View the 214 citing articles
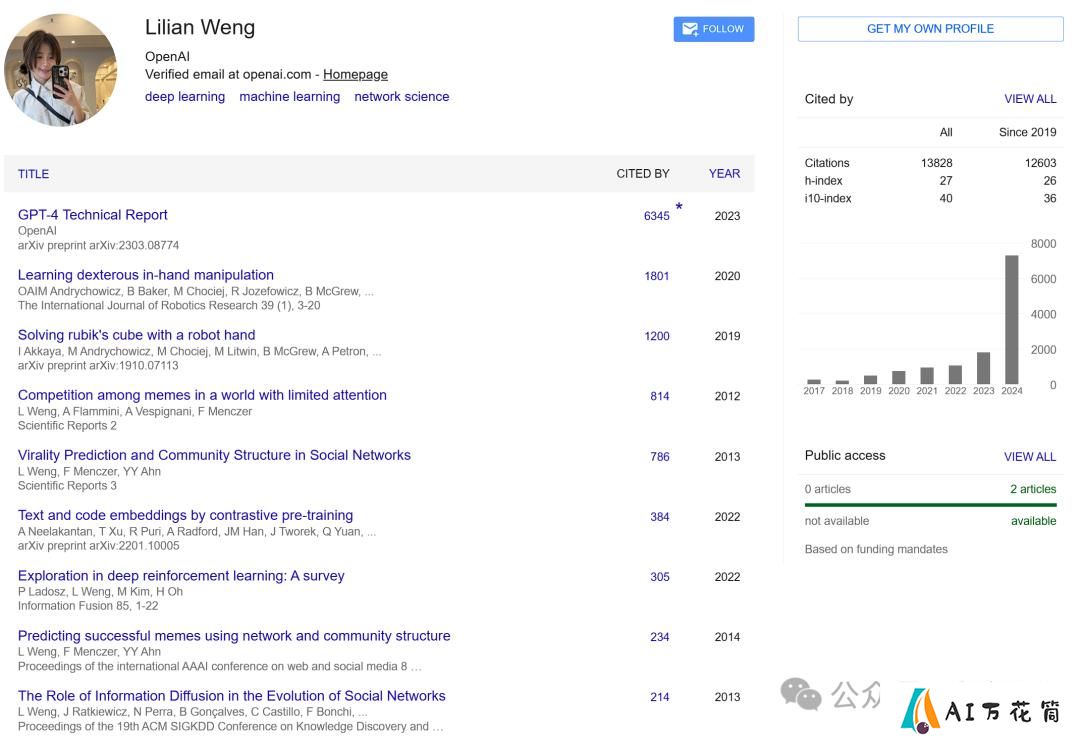1080x739 pixels. [x=660, y=697]
